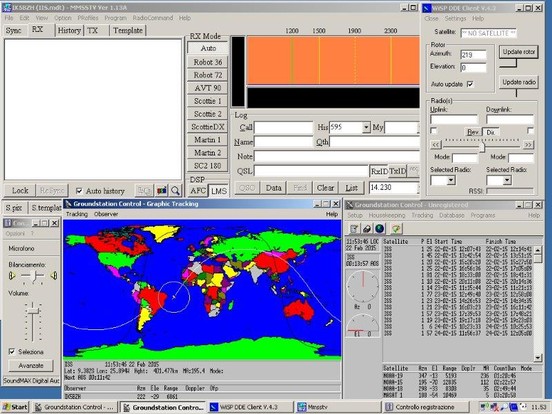This screenshot has width=552, height=414.
Task: Click the MMSSTV title bar icon
Action: [6, 7]
